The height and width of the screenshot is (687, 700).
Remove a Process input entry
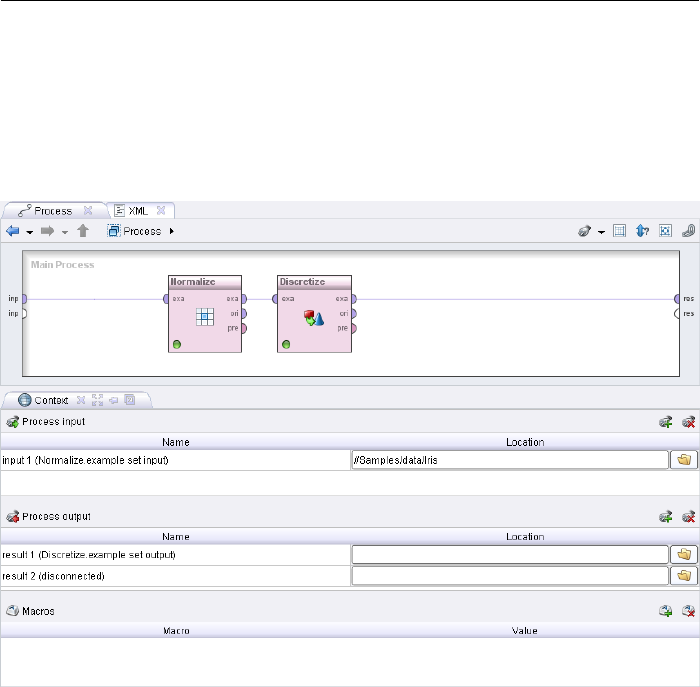point(688,422)
